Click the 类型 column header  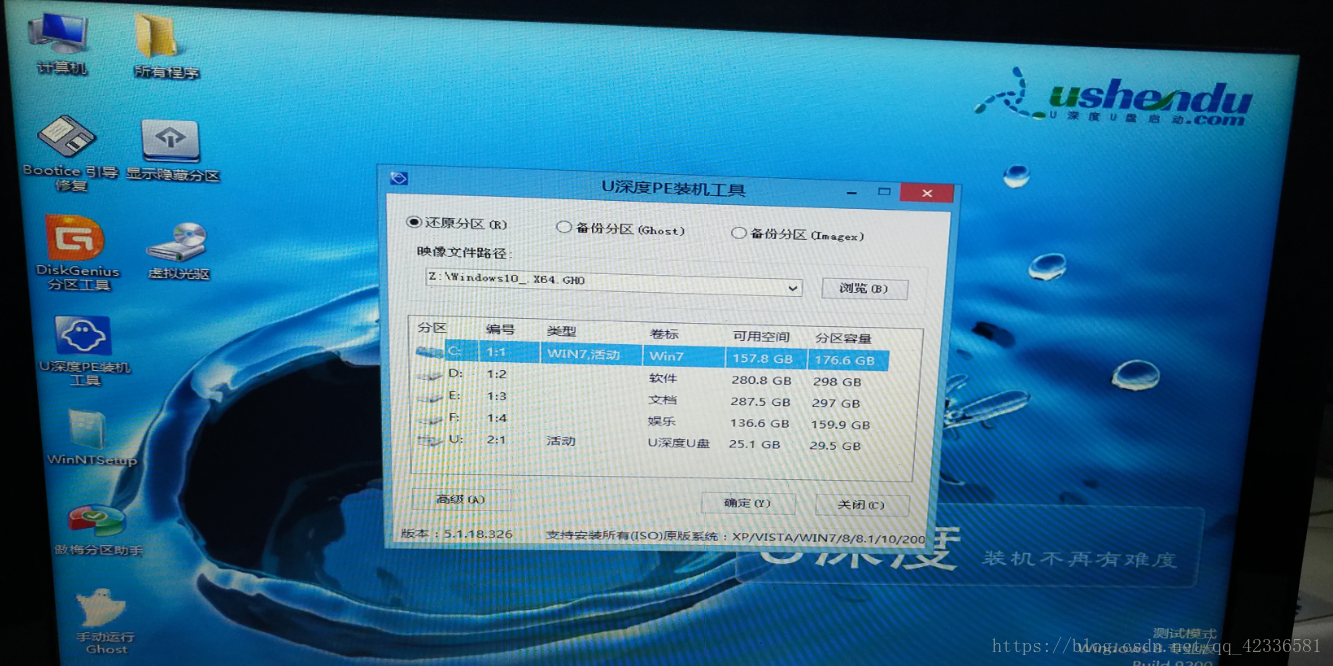pos(562,331)
